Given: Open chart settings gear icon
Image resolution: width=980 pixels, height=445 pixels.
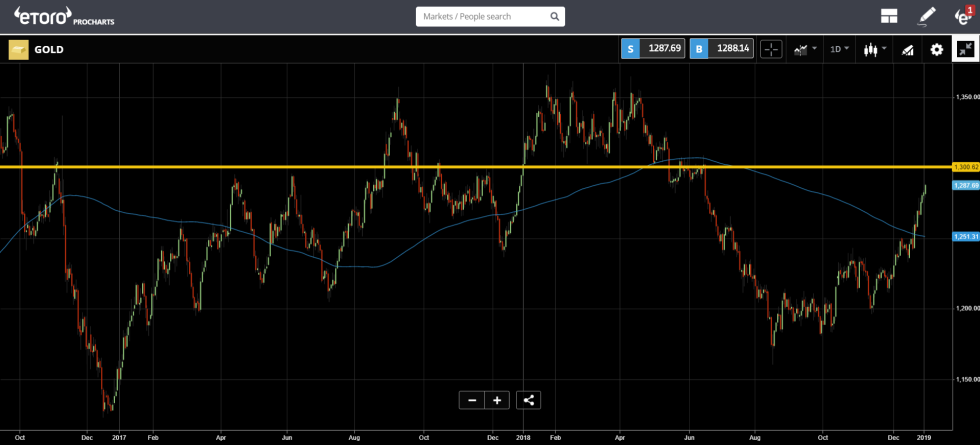Looking at the screenshot, I should (937, 49).
